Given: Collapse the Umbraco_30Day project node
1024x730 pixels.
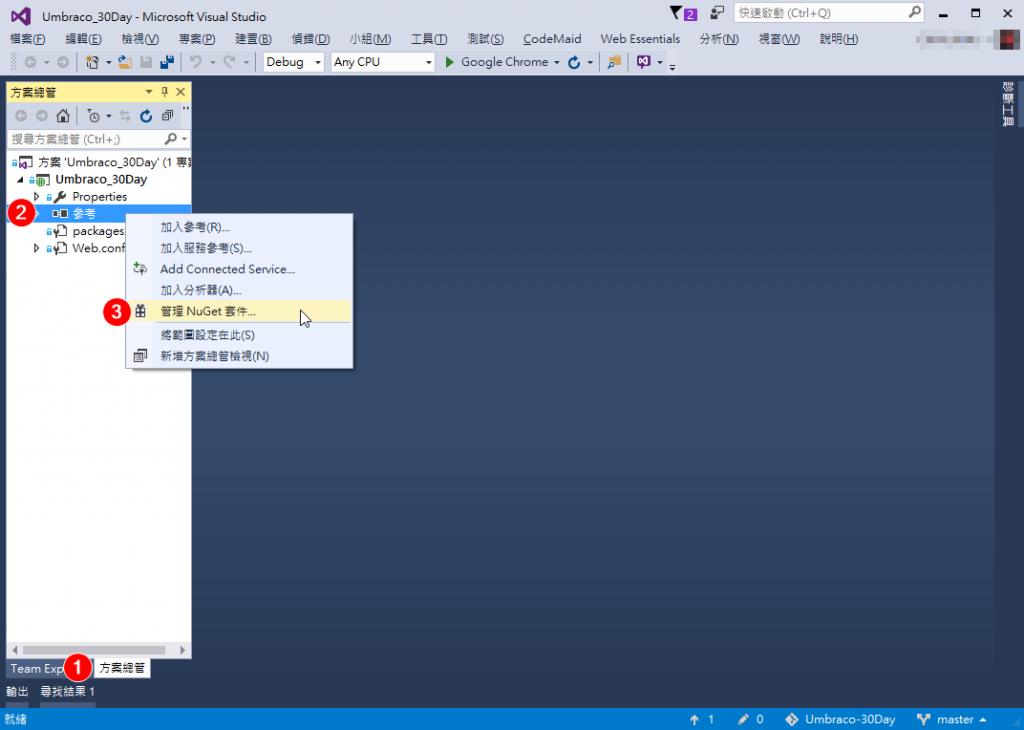Looking at the screenshot, I should coord(20,179).
